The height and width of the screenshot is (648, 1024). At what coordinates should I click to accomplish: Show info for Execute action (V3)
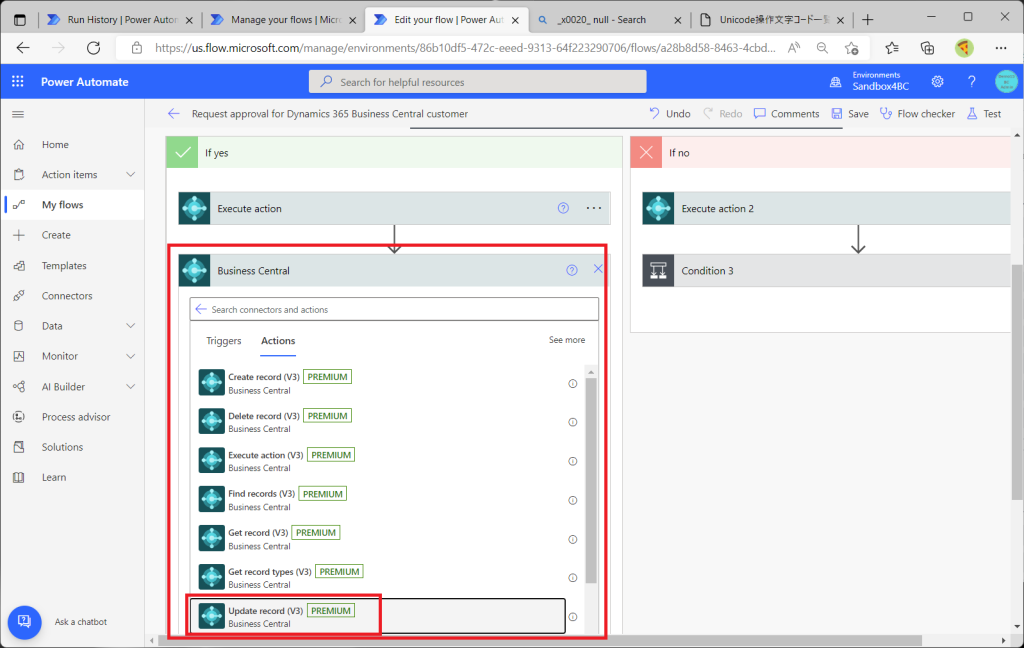pyautogui.click(x=573, y=461)
